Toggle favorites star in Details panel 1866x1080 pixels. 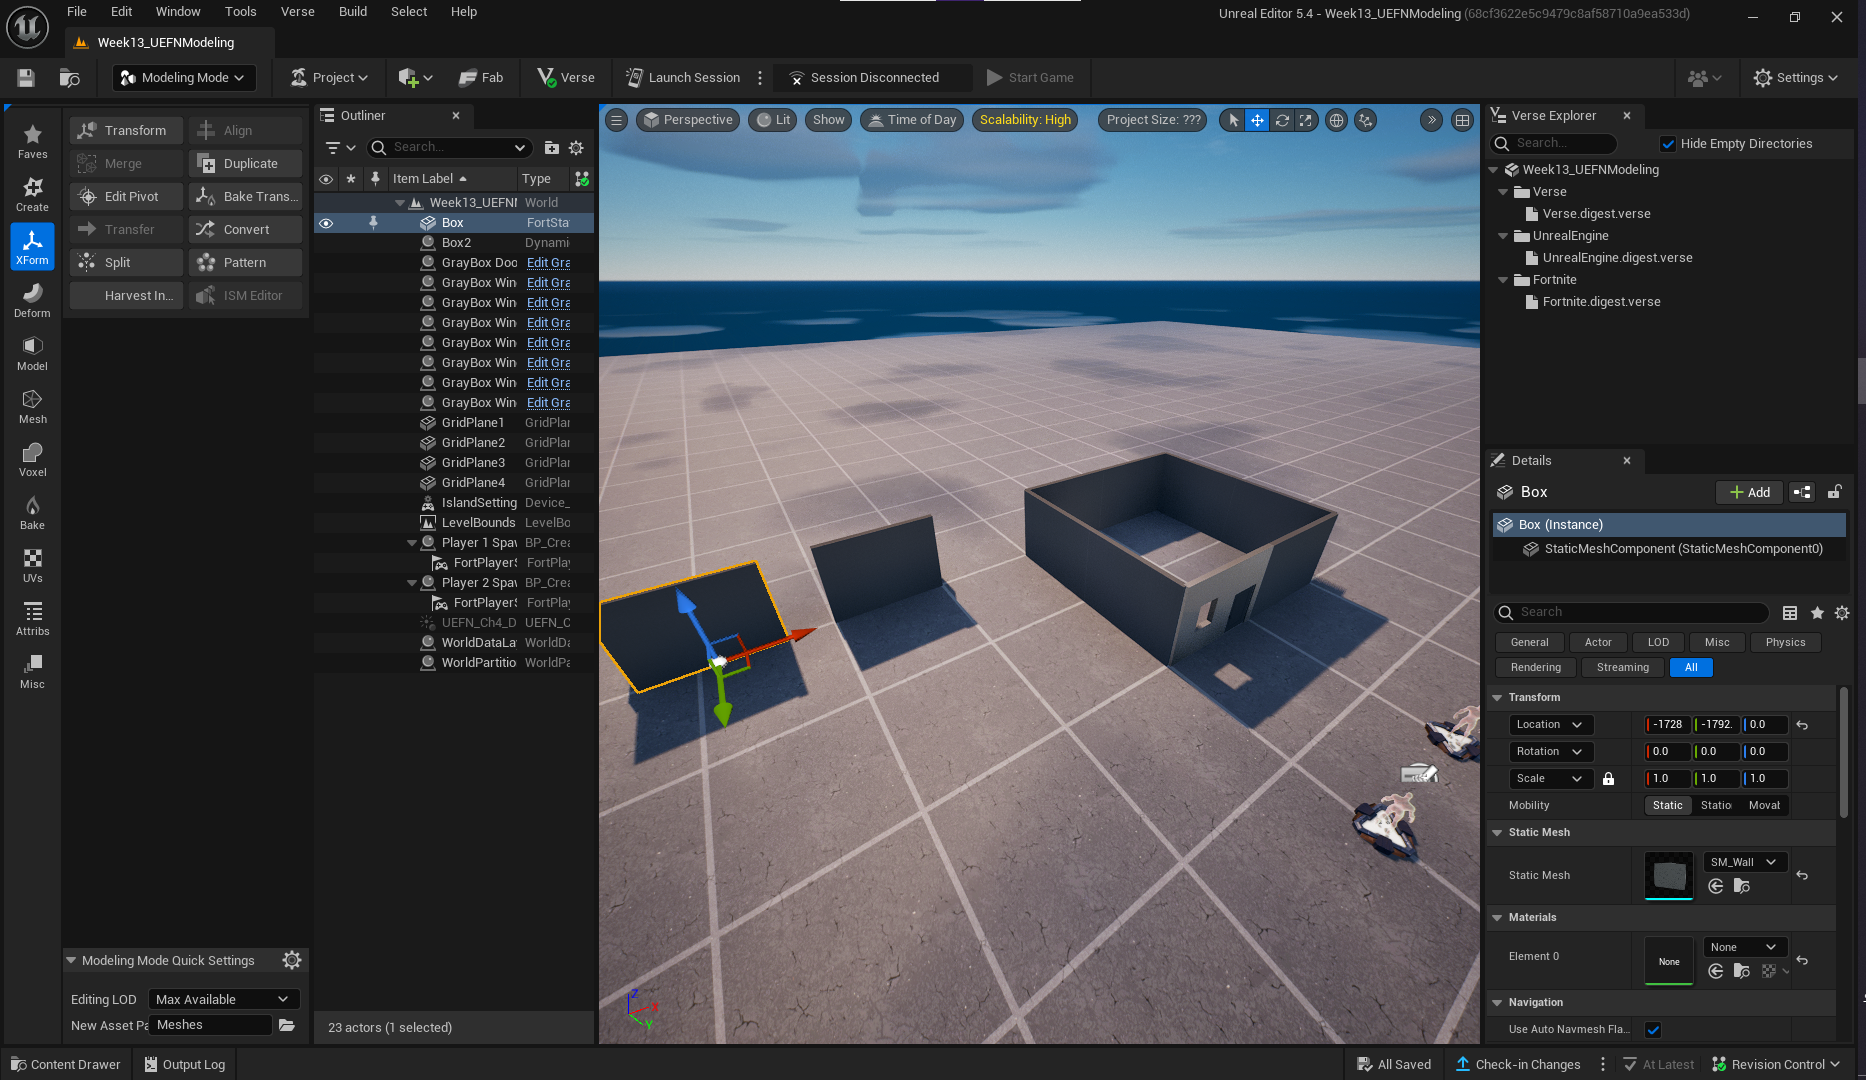[x=1817, y=613]
